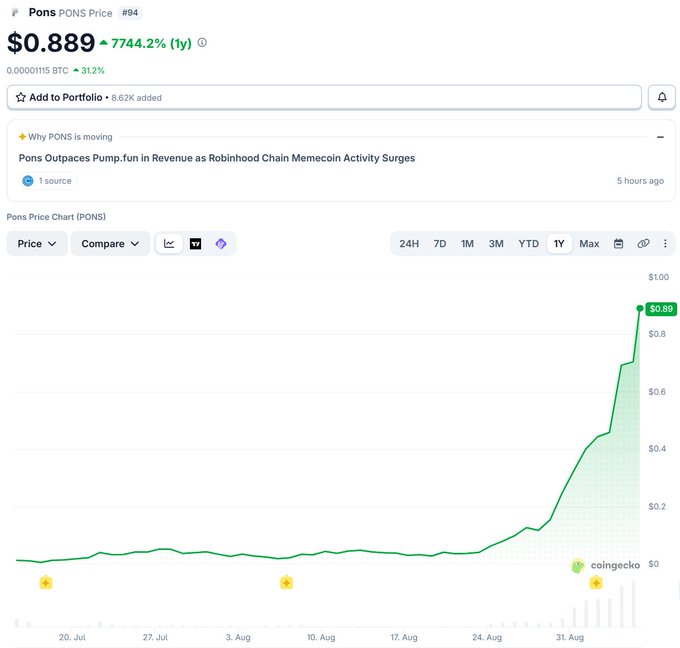Open the calendar date range picker icon
Image resolution: width=680 pixels, height=648 pixels.
[x=618, y=244]
